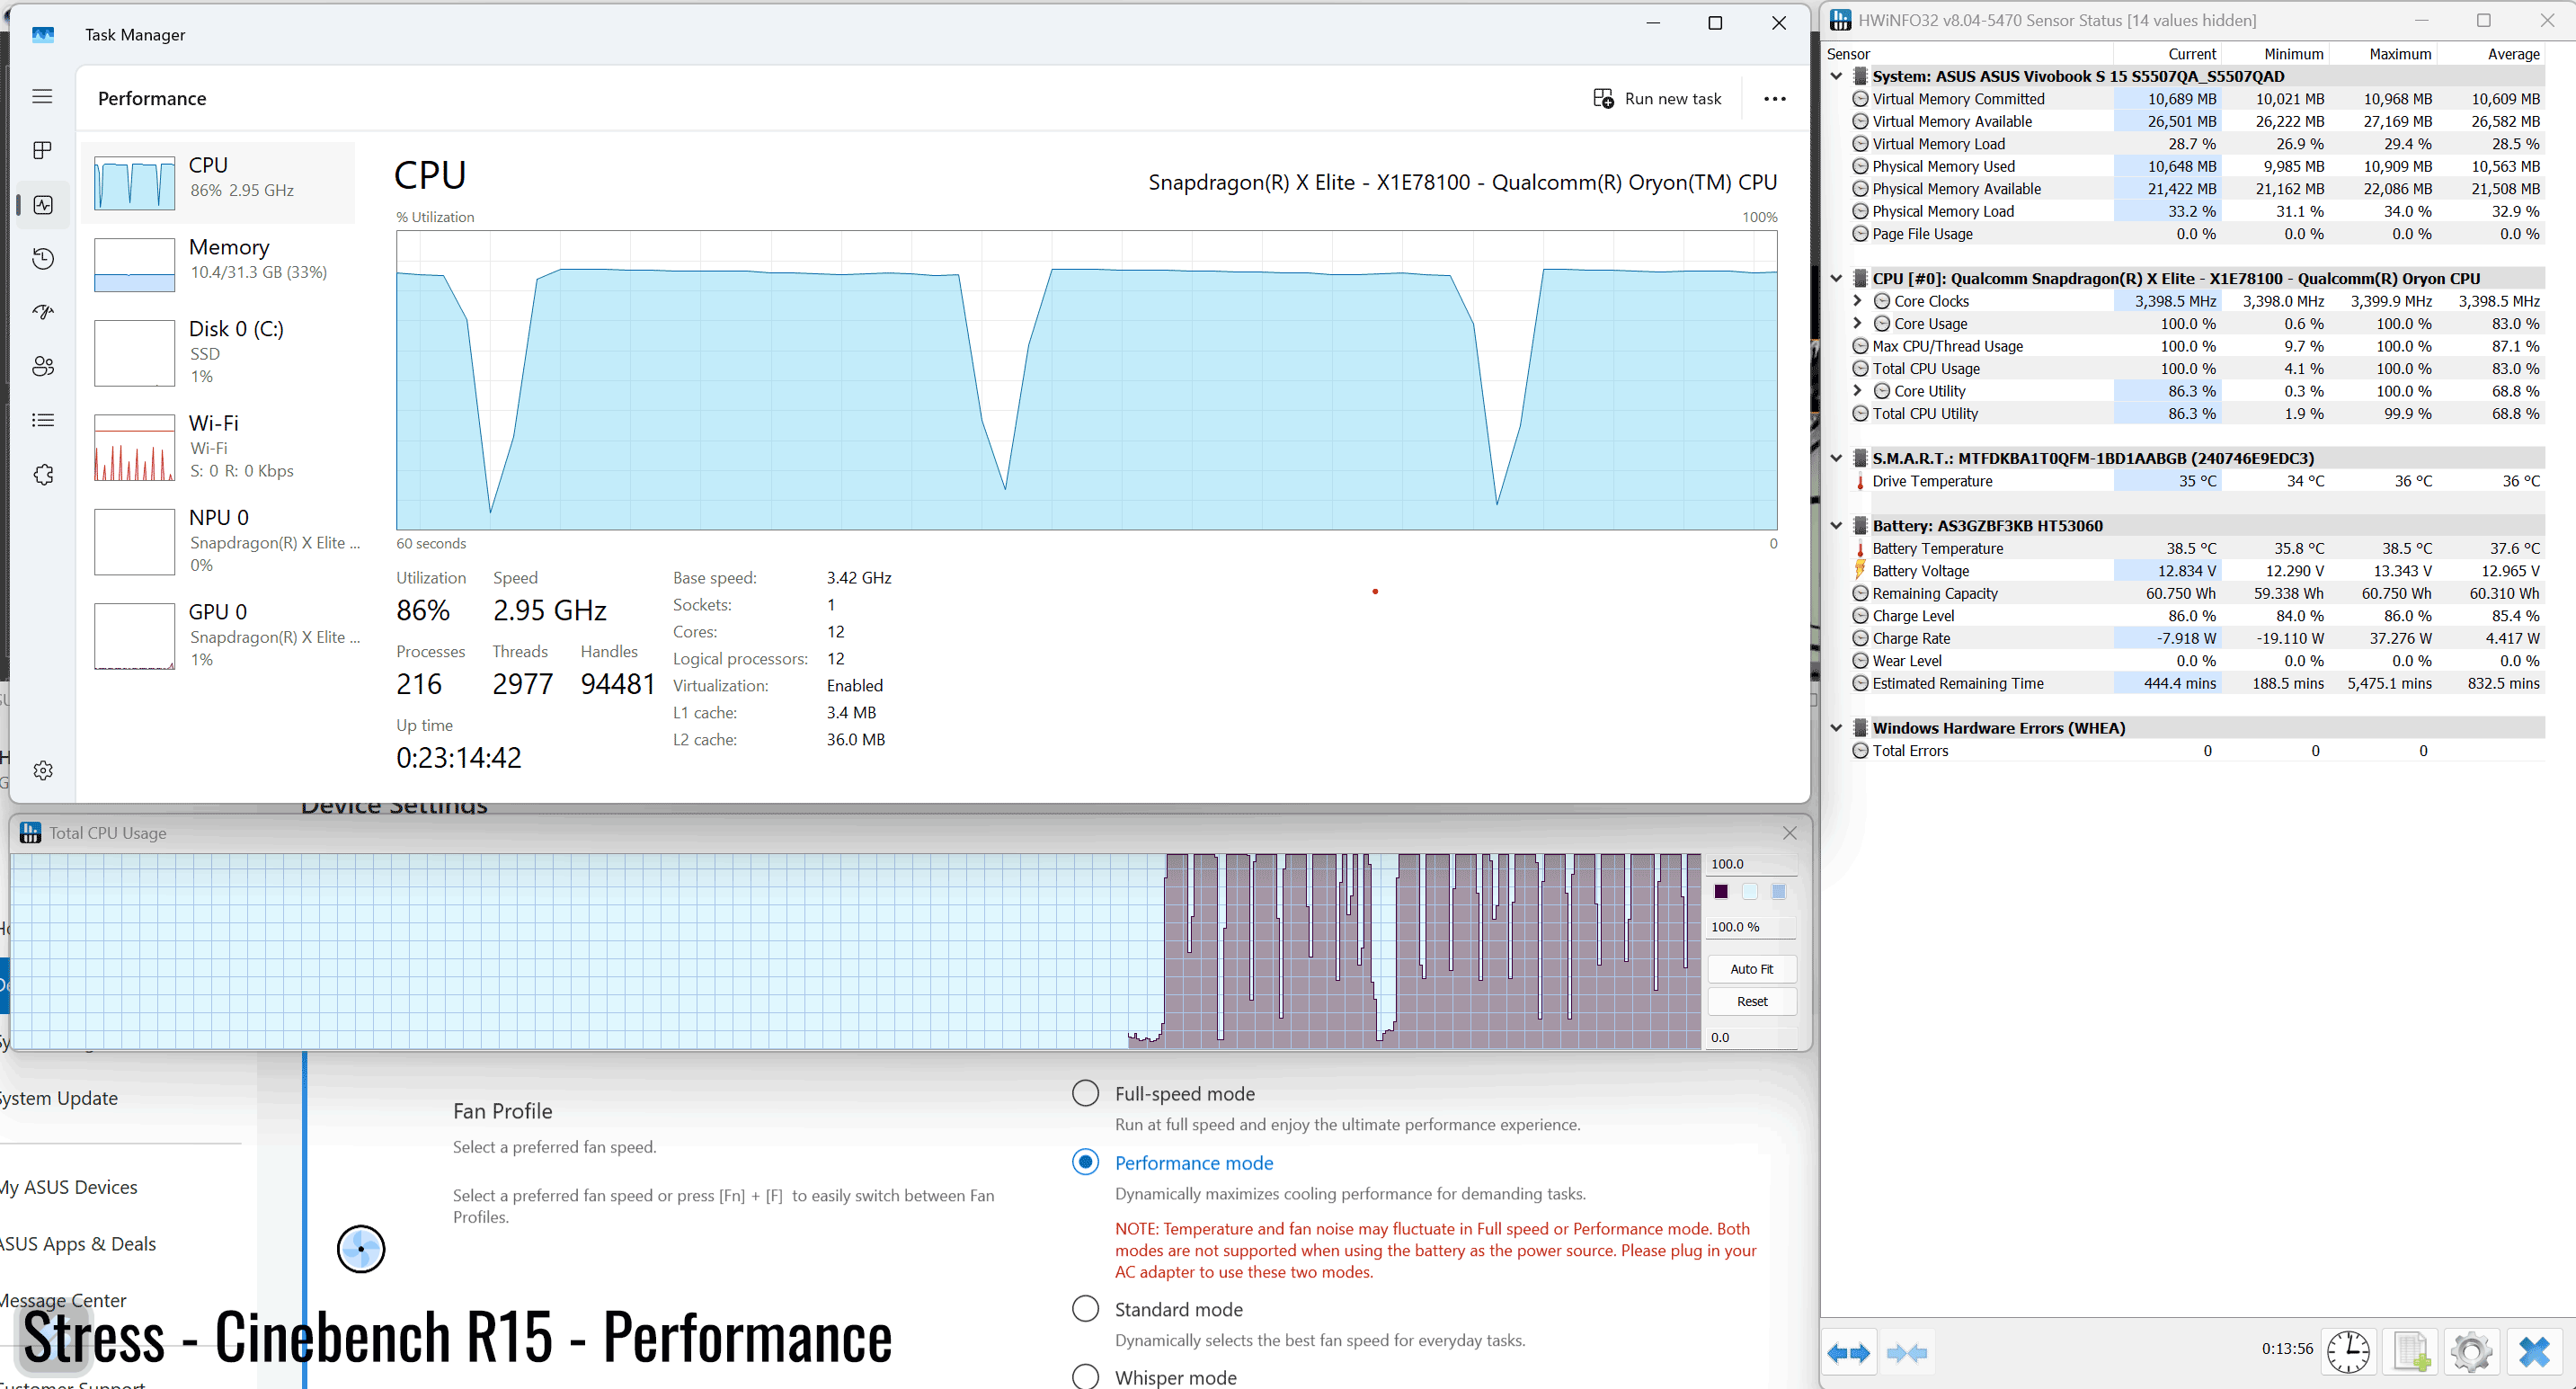Click HWiNFO clock reset timer icon

coord(2347,1353)
